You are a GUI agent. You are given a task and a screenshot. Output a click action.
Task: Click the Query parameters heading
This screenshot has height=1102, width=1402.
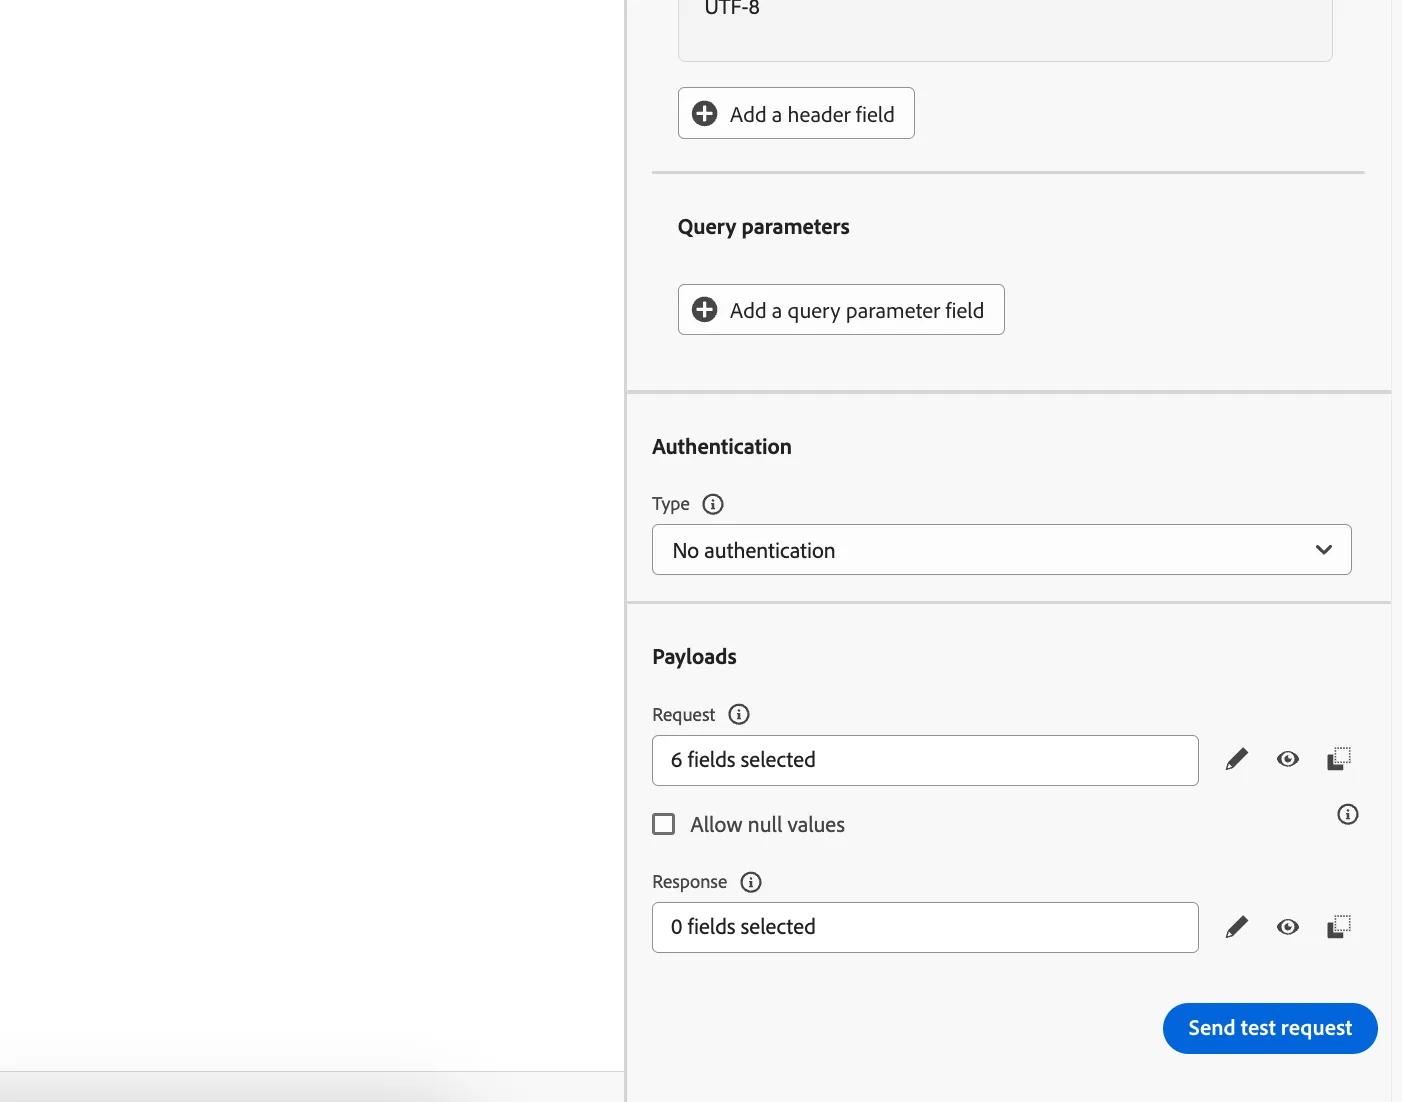(764, 227)
